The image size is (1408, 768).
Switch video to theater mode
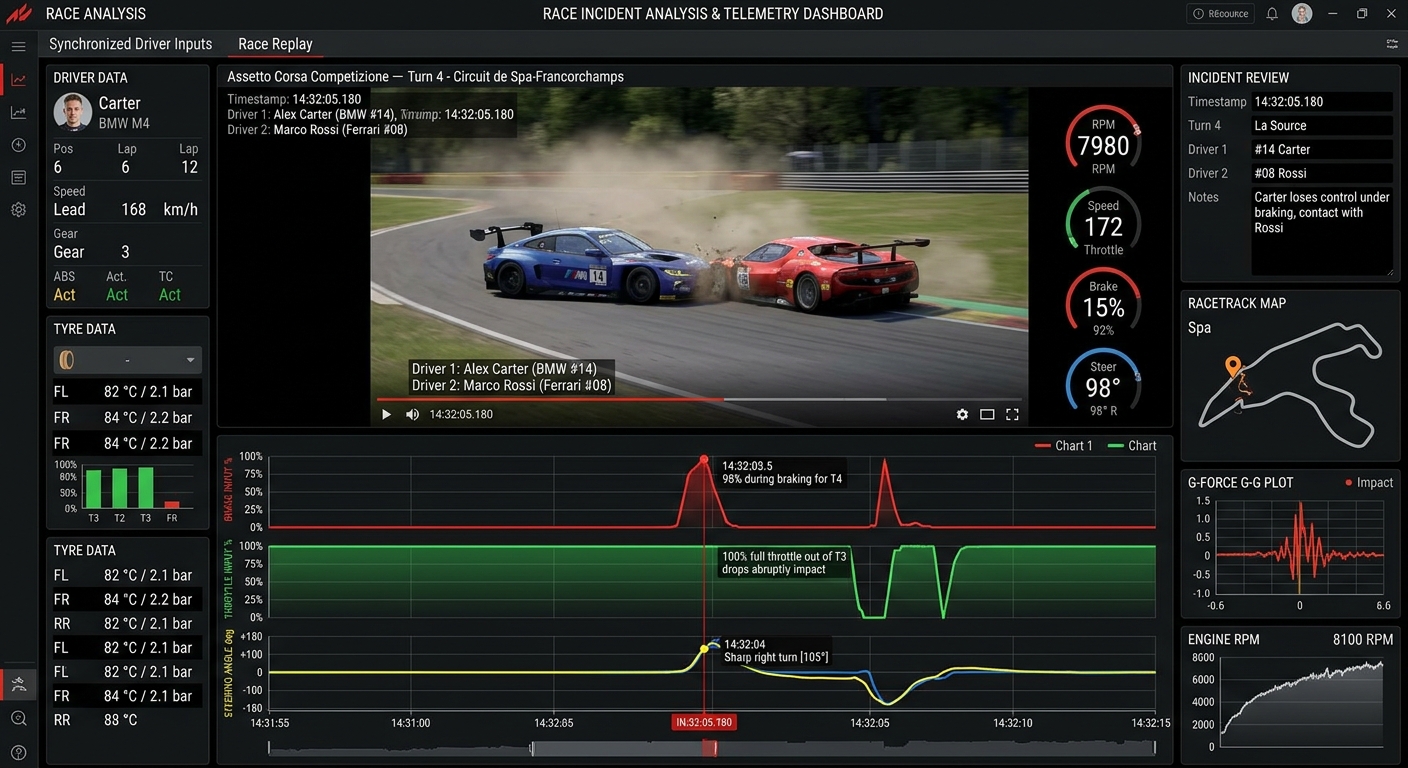point(987,414)
